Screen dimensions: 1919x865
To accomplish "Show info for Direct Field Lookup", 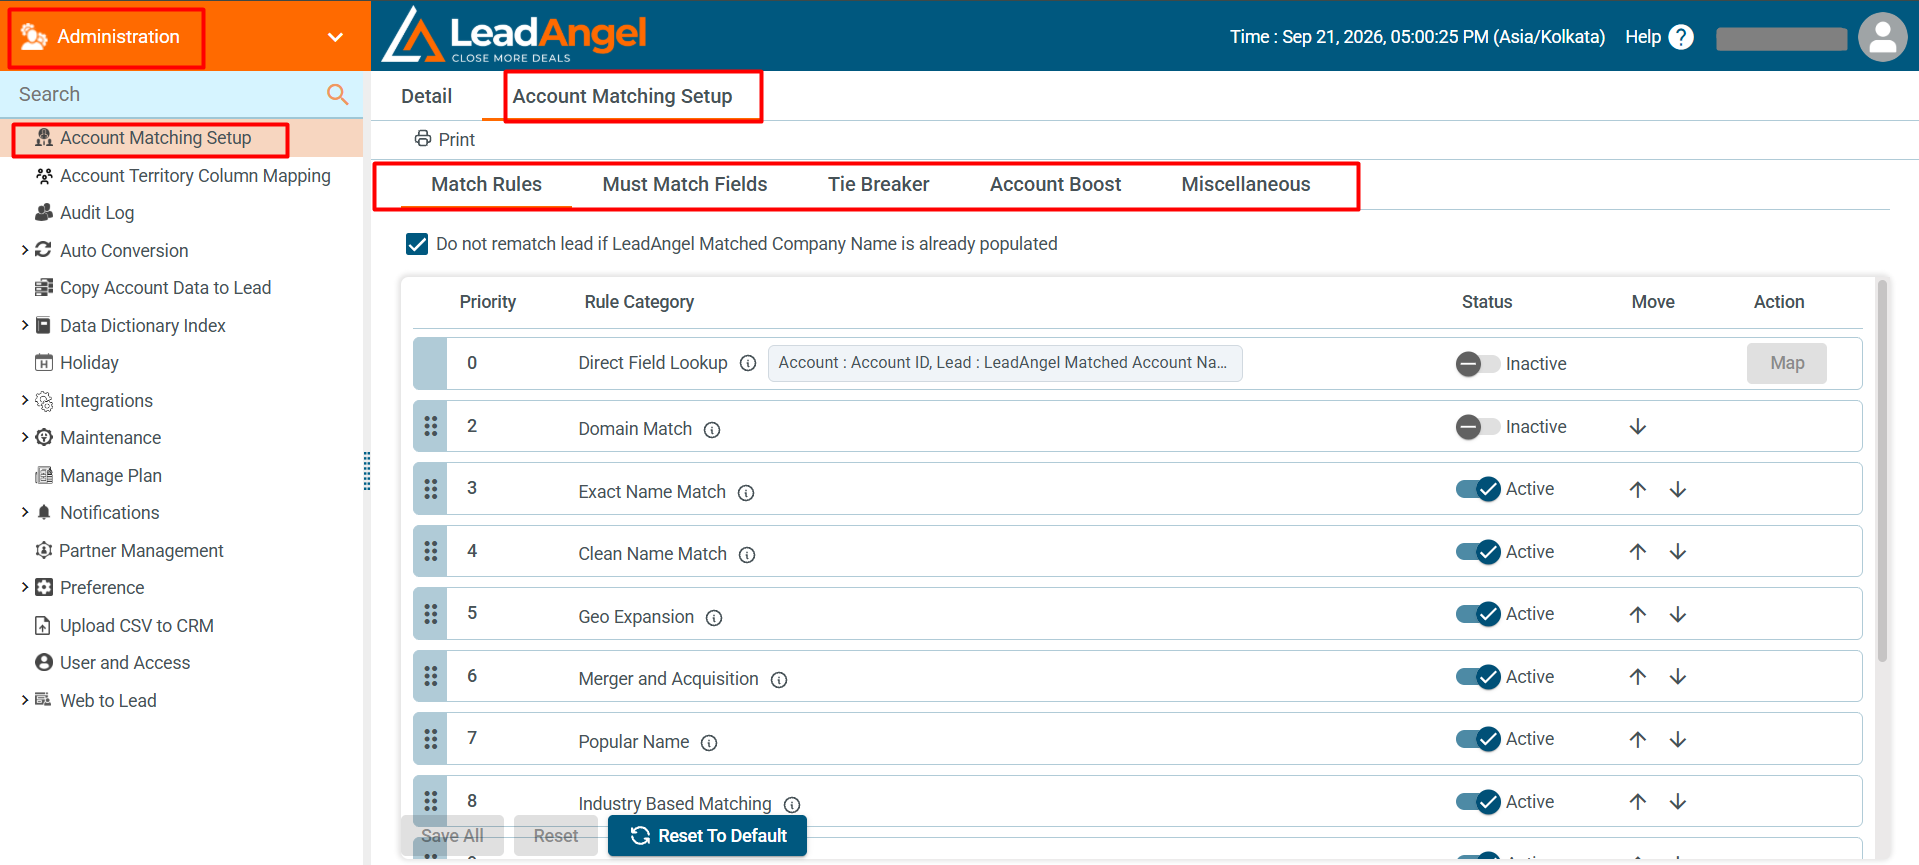I will [748, 363].
